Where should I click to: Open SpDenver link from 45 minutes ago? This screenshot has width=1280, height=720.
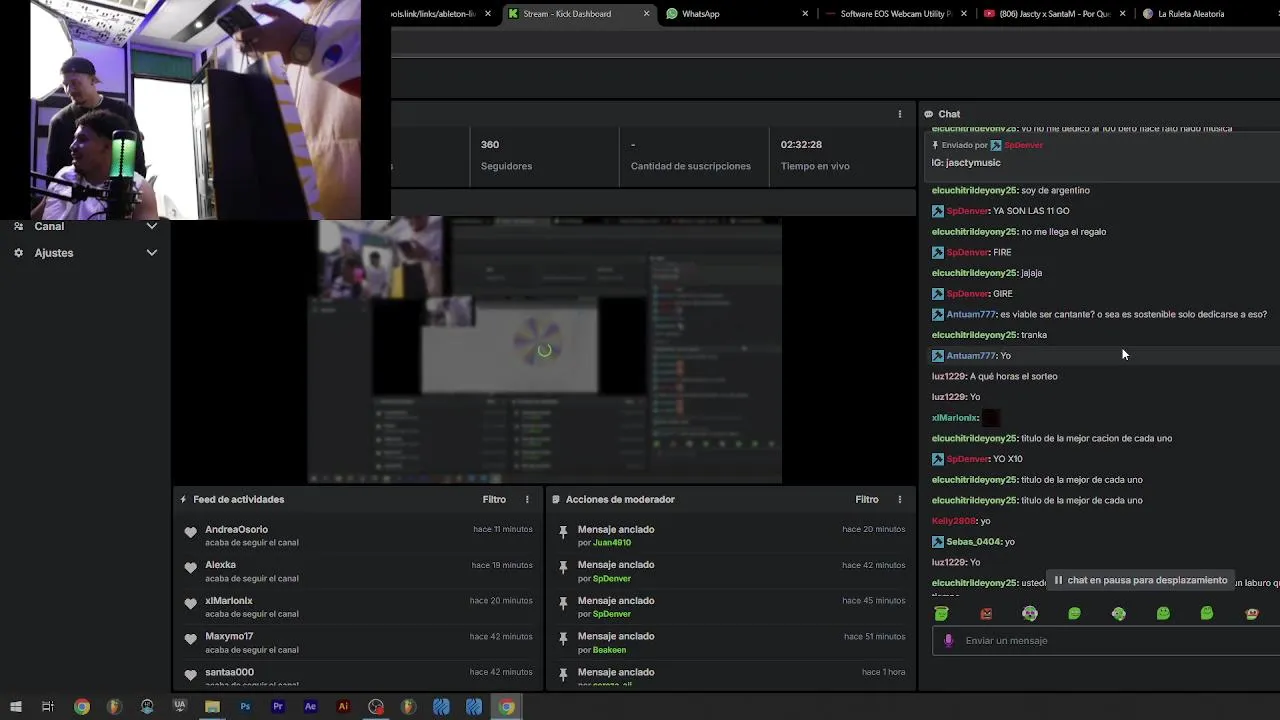[612, 614]
